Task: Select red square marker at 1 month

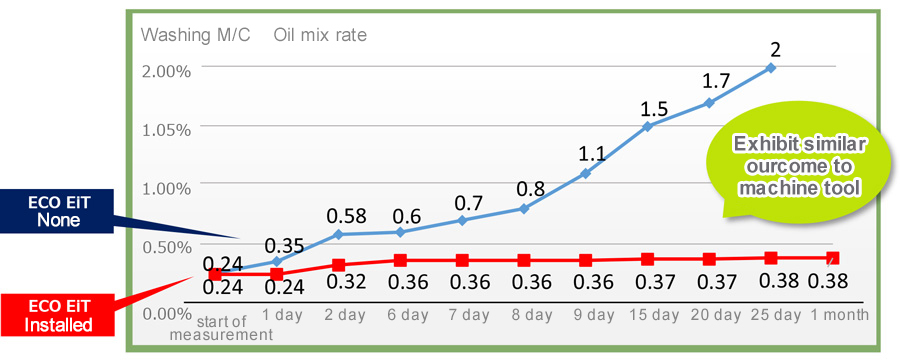Action: click(833, 258)
